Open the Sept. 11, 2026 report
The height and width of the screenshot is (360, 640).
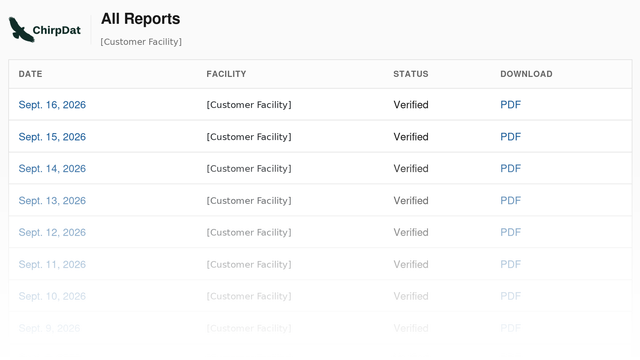click(x=52, y=264)
